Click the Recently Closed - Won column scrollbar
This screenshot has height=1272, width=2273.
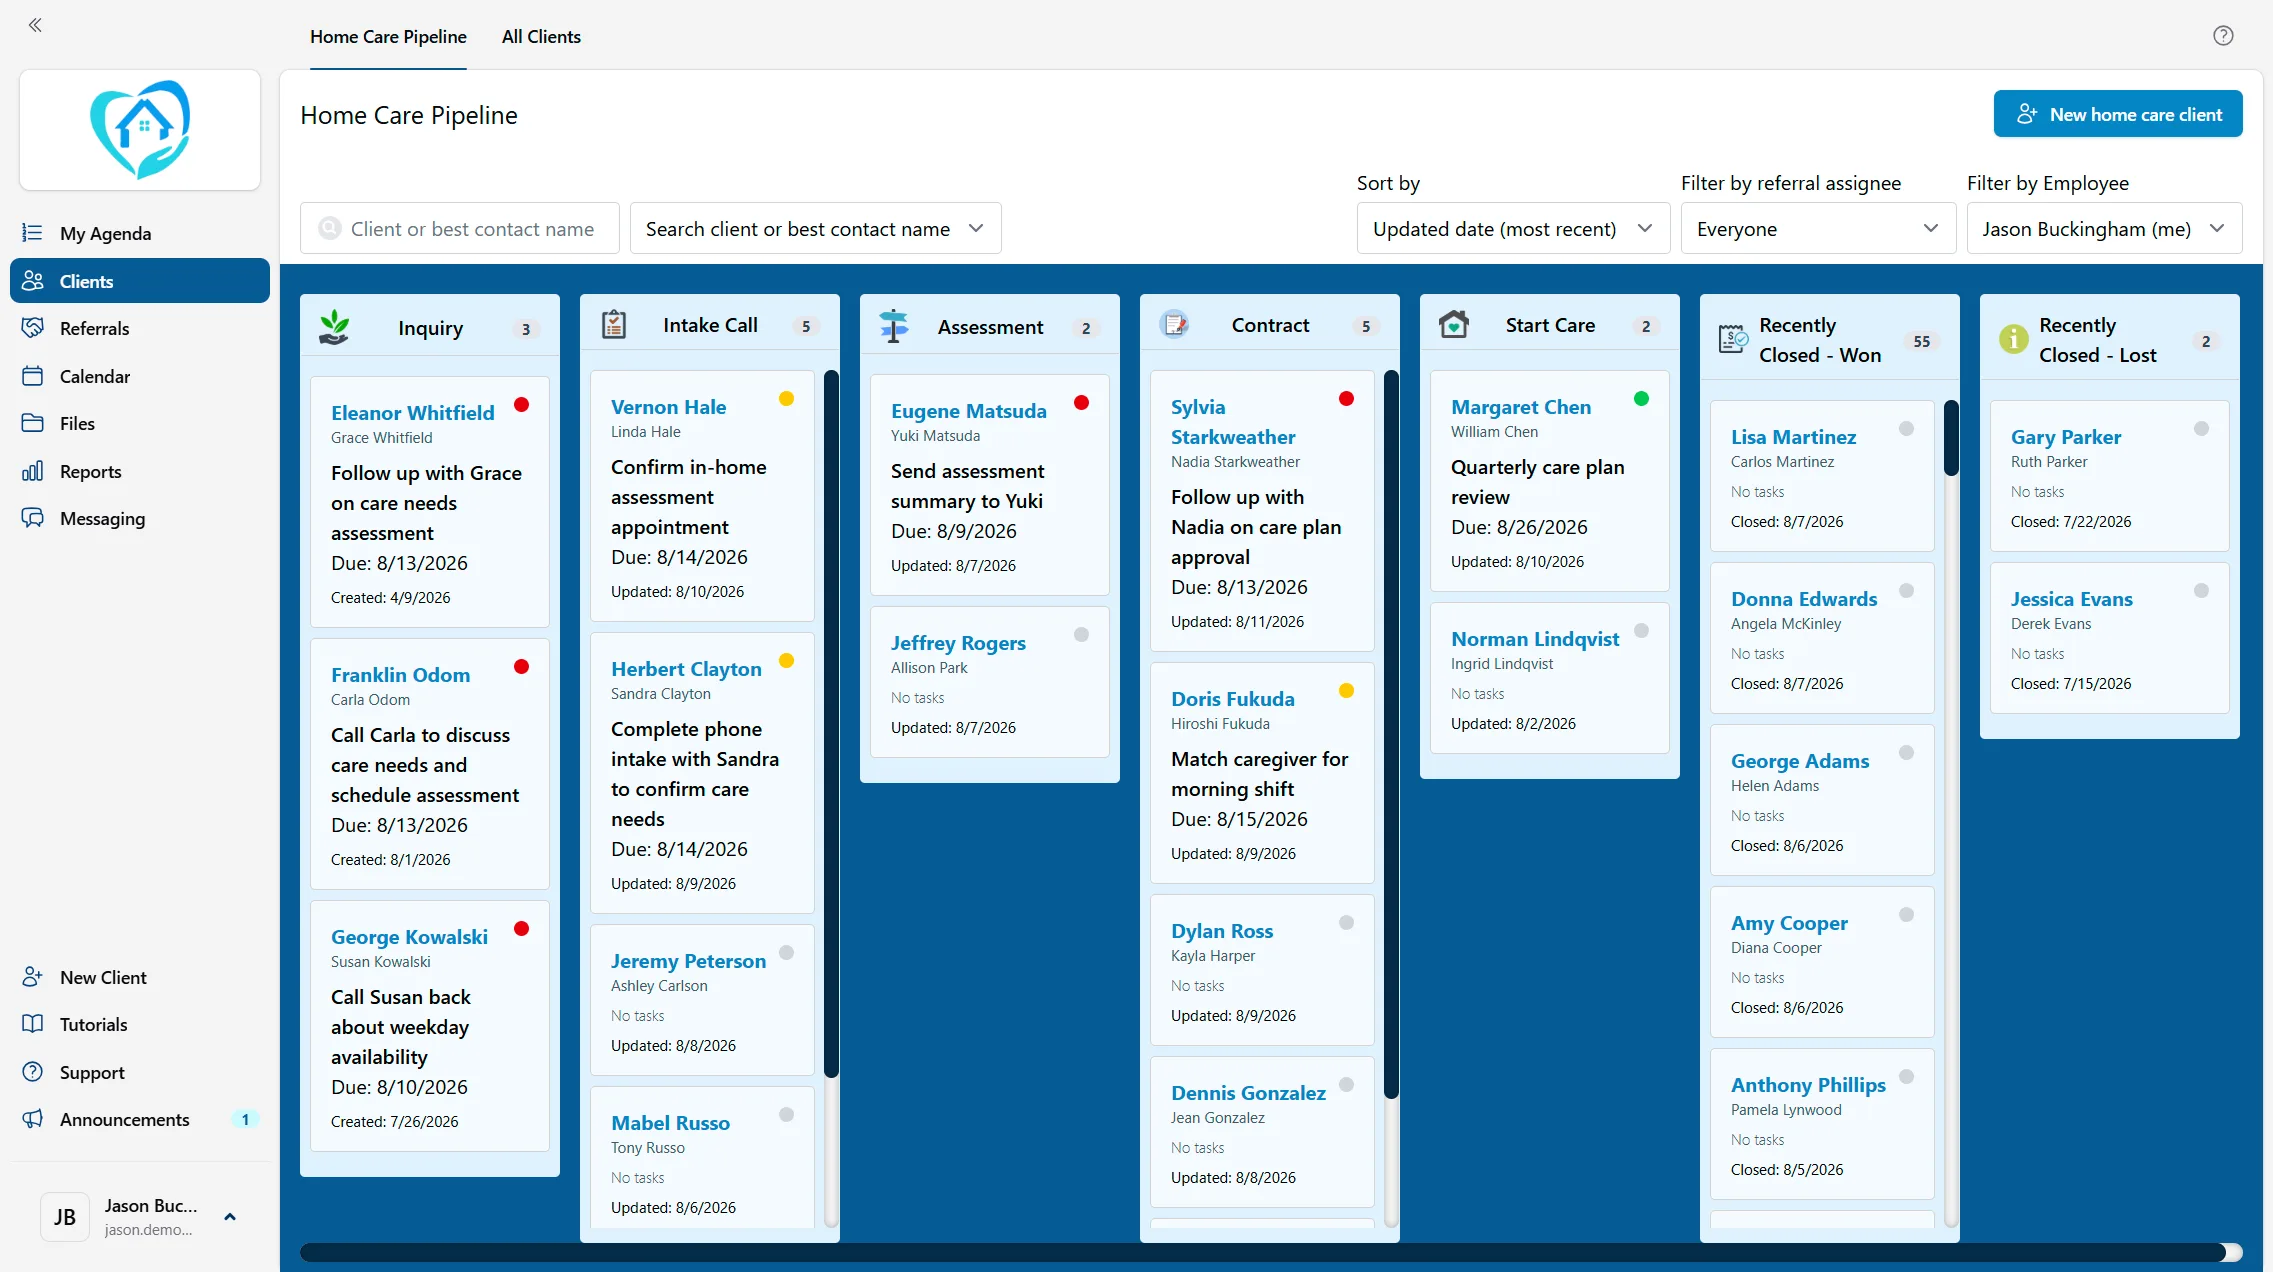click(1951, 438)
